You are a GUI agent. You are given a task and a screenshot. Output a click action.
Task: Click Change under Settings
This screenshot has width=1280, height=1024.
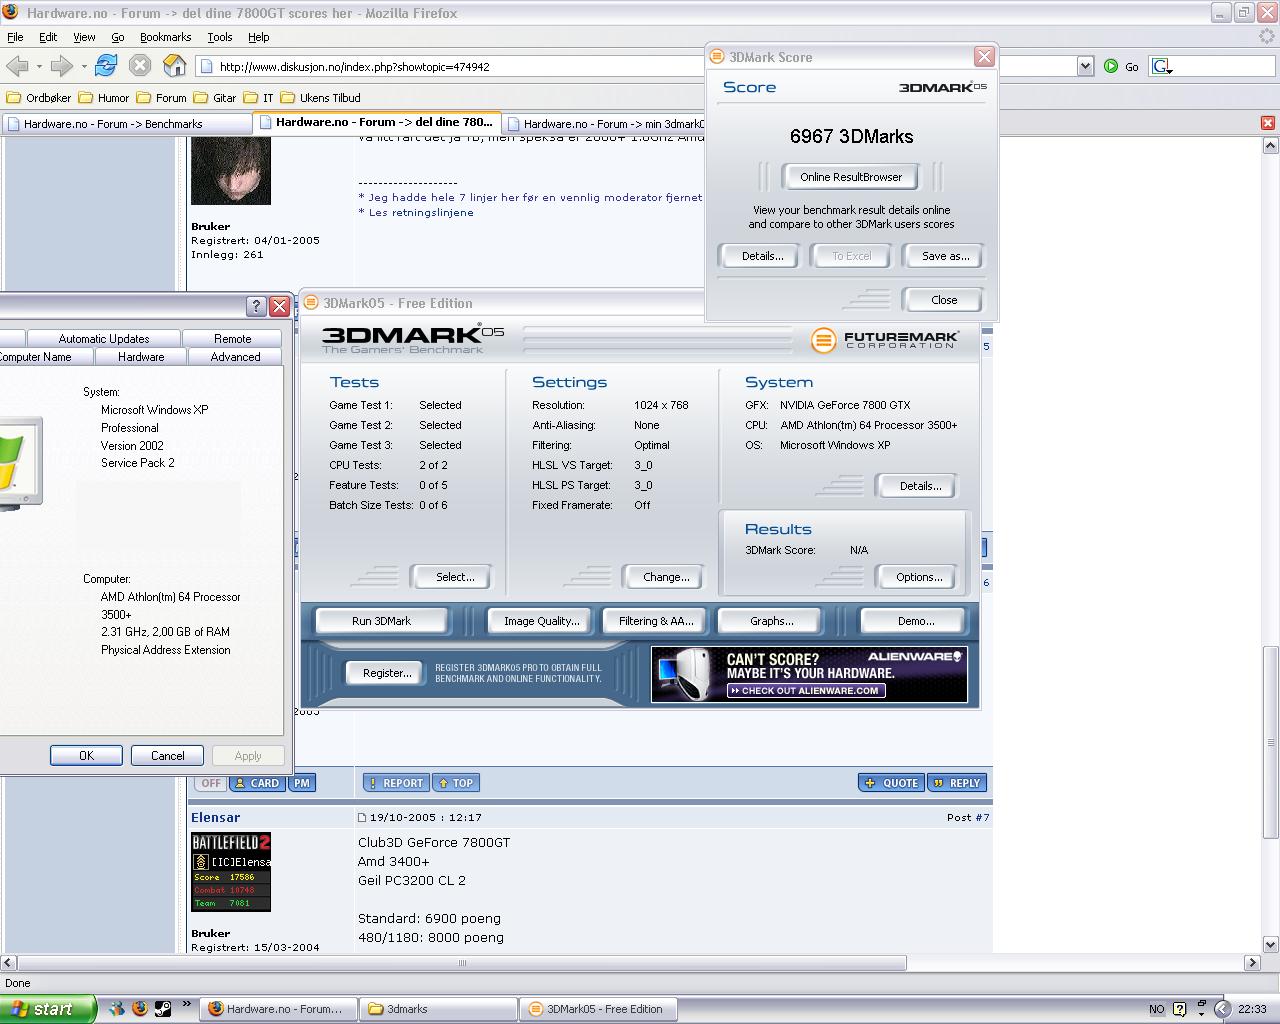pos(666,577)
